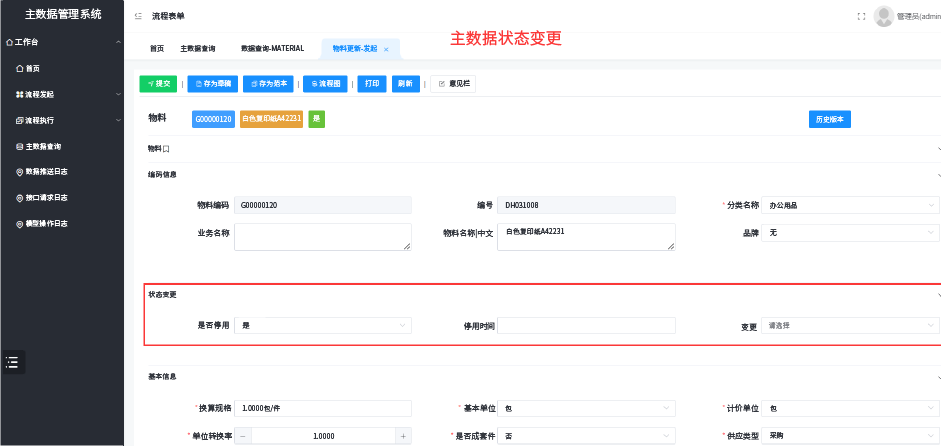The height and width of the screenshot is (446, 941).
Task: Click the floating list icon at bottom-left
Action: [x=12, y=362]
